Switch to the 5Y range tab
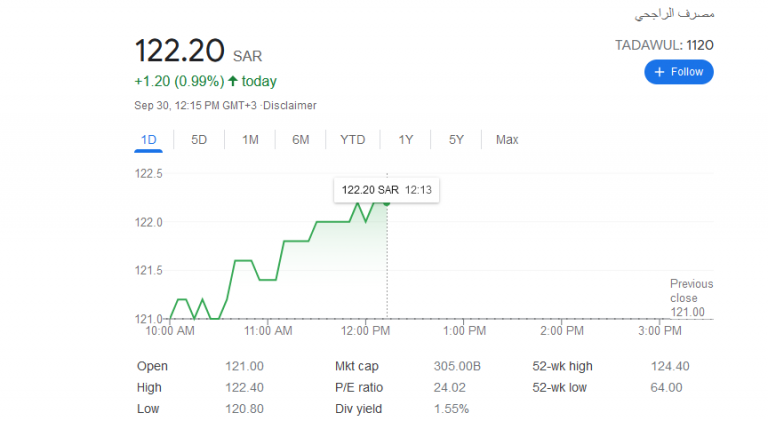This screenshot has height=421, width=768. [x=456, y=140]
